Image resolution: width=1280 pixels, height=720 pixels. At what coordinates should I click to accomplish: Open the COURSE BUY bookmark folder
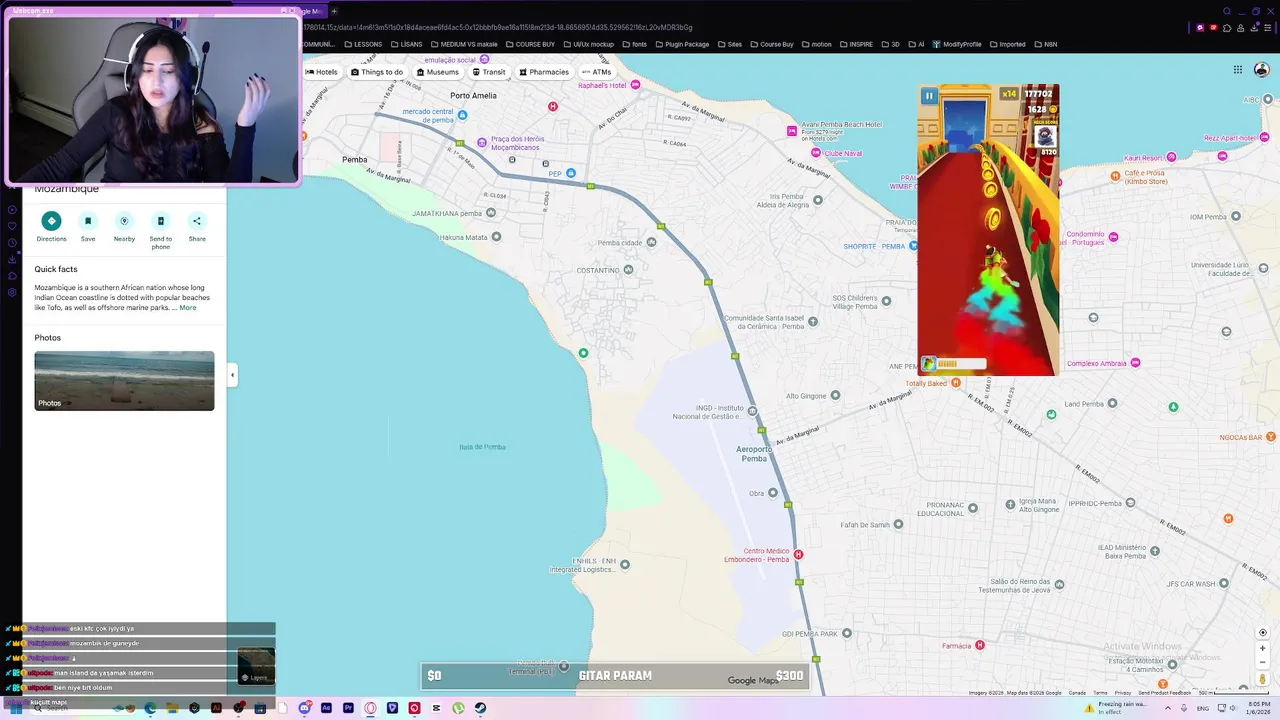(530, 44)
